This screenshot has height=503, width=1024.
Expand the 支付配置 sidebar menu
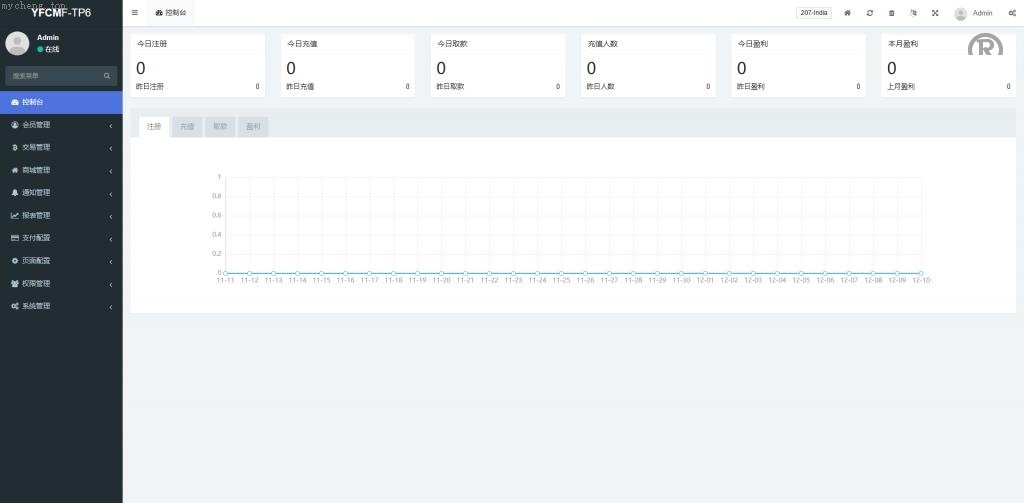(x=60, y=238)
